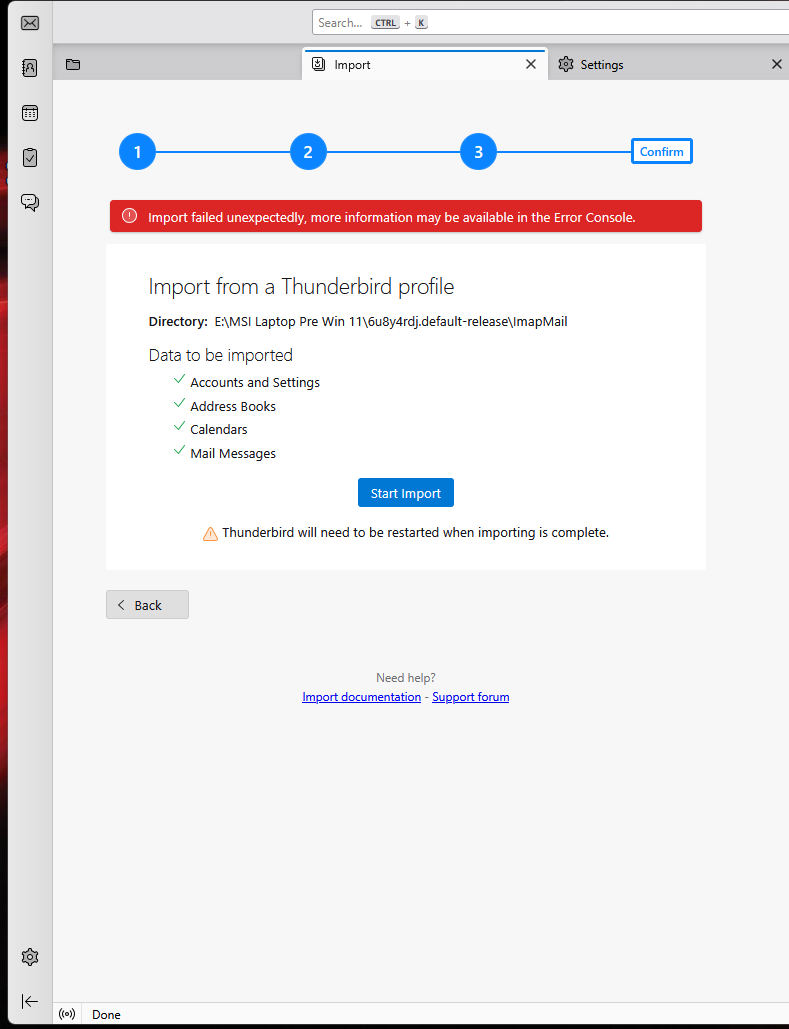
Task: Click the online status icon in status bar
Action: pyautogui.click(x=67, y=1014)
